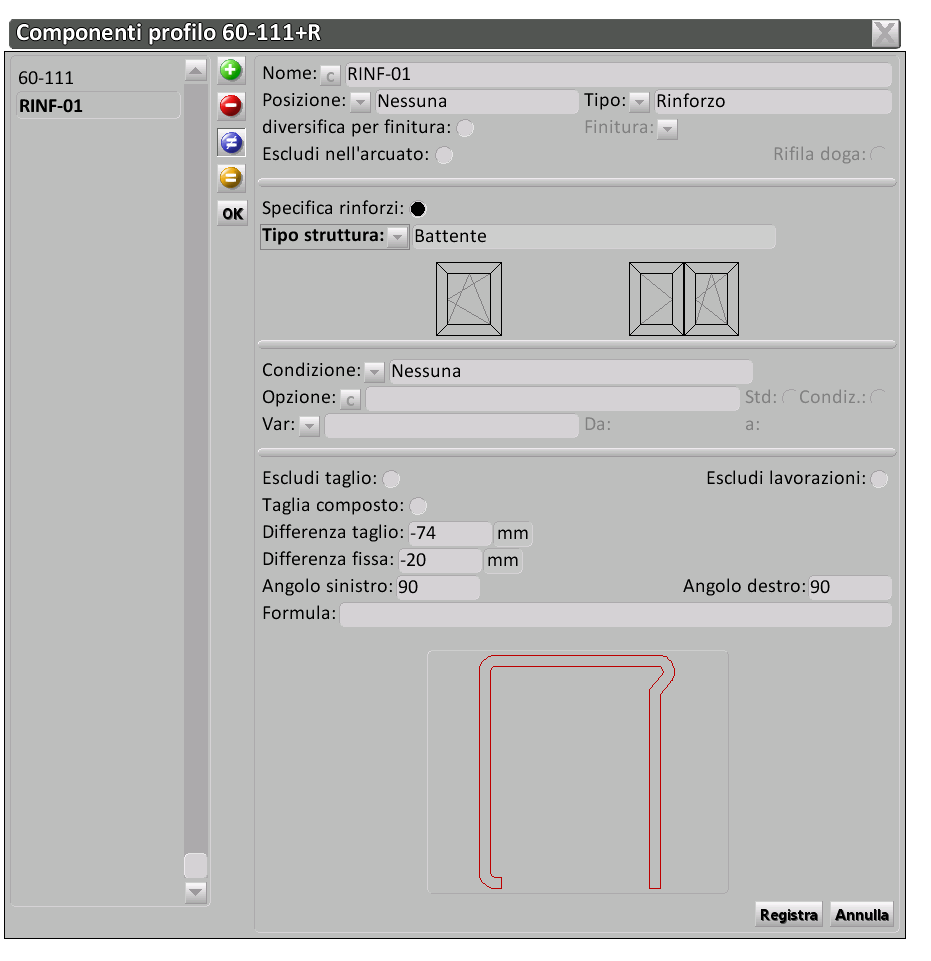The height and width of the screenshot is (961, 931).
Task: Toggle Taglia composto option
Action: (x=419, y=506)
